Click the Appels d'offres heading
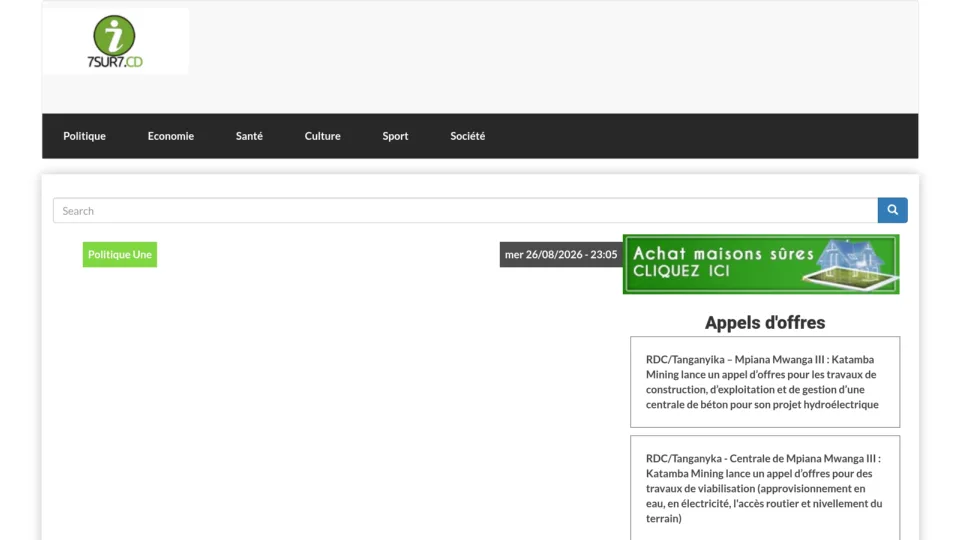This screenshot has height=540, width=960. [x=765, y=323]
